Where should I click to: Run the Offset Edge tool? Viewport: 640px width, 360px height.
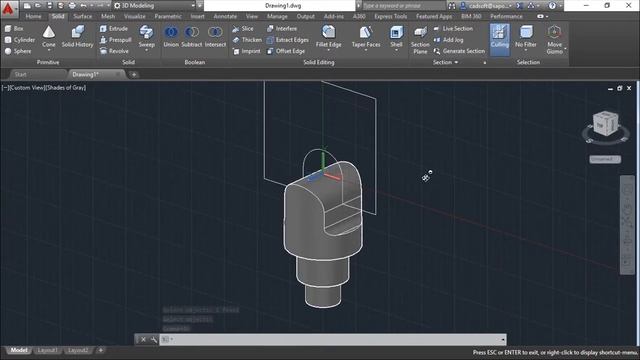tap(286, 51)
